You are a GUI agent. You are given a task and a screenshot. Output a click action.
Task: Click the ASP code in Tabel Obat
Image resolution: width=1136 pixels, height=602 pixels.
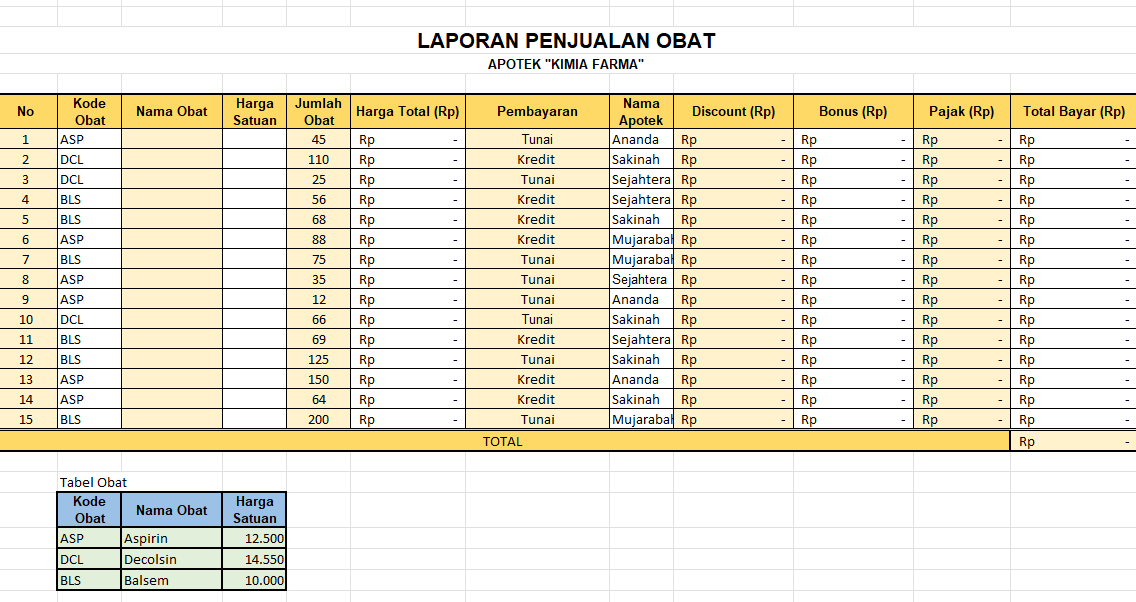pos(89,538)
